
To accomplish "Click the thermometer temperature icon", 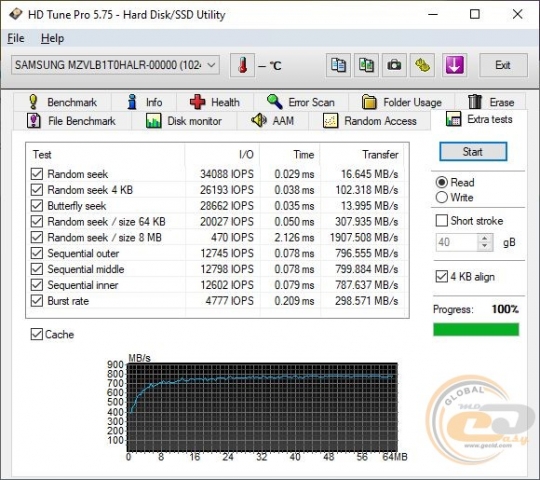I will (242, 65).
